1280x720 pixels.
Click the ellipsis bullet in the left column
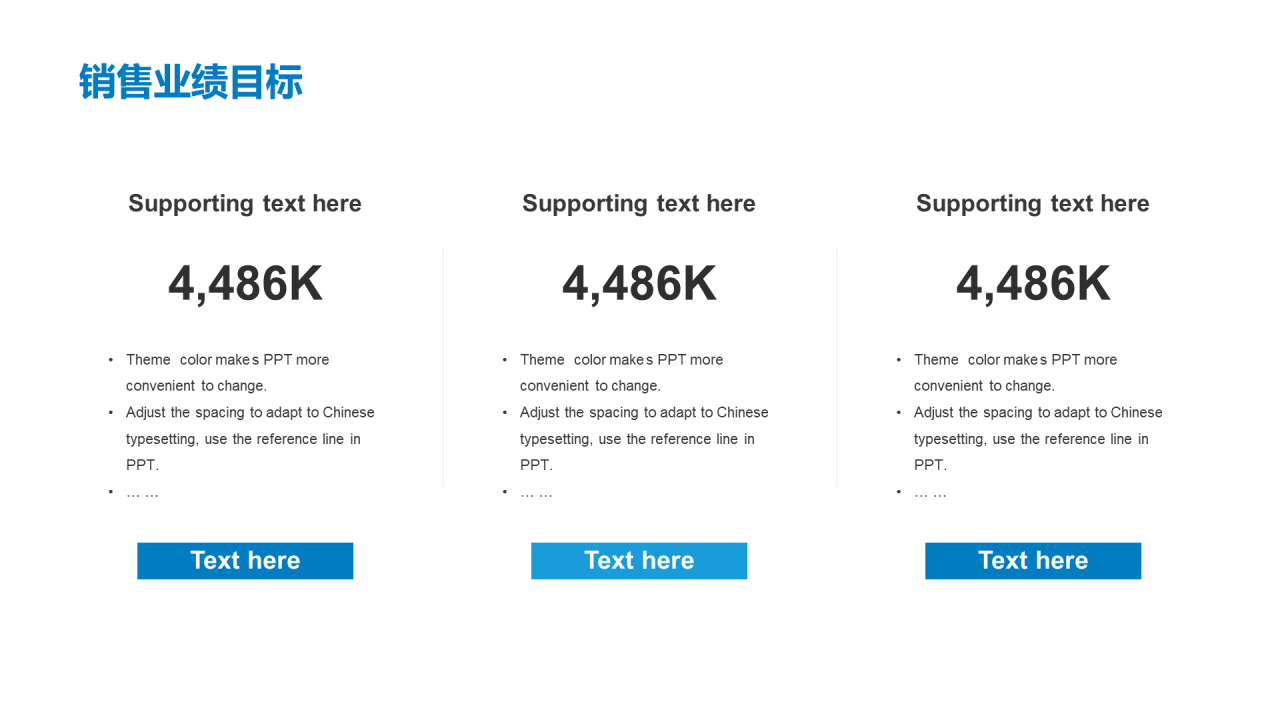pyautogui.click(x=134, y=492)
